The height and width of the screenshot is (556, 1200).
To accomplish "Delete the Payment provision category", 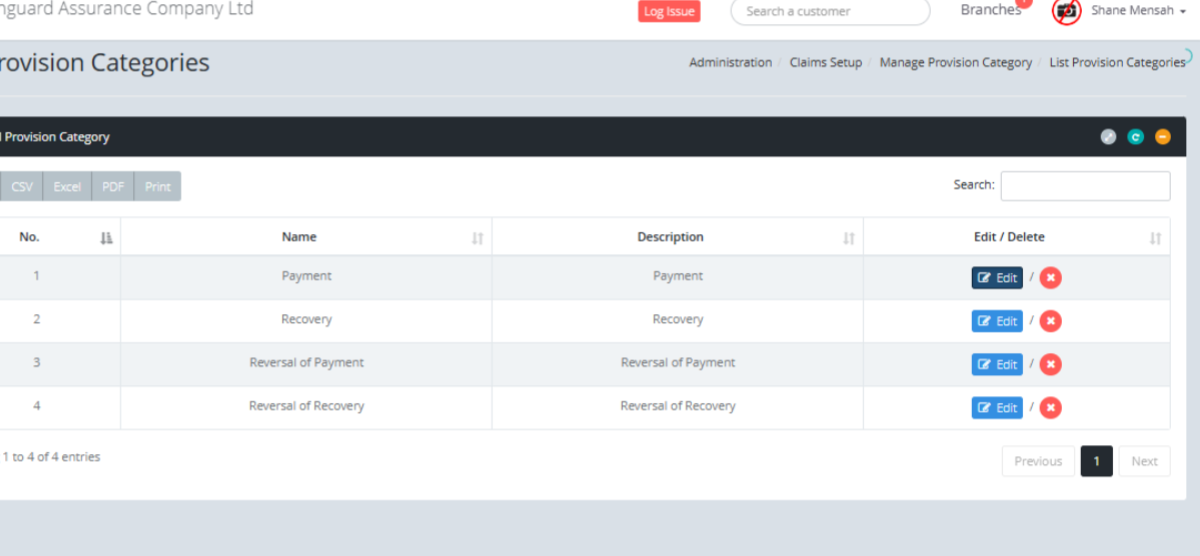I will click(1050, 278).
